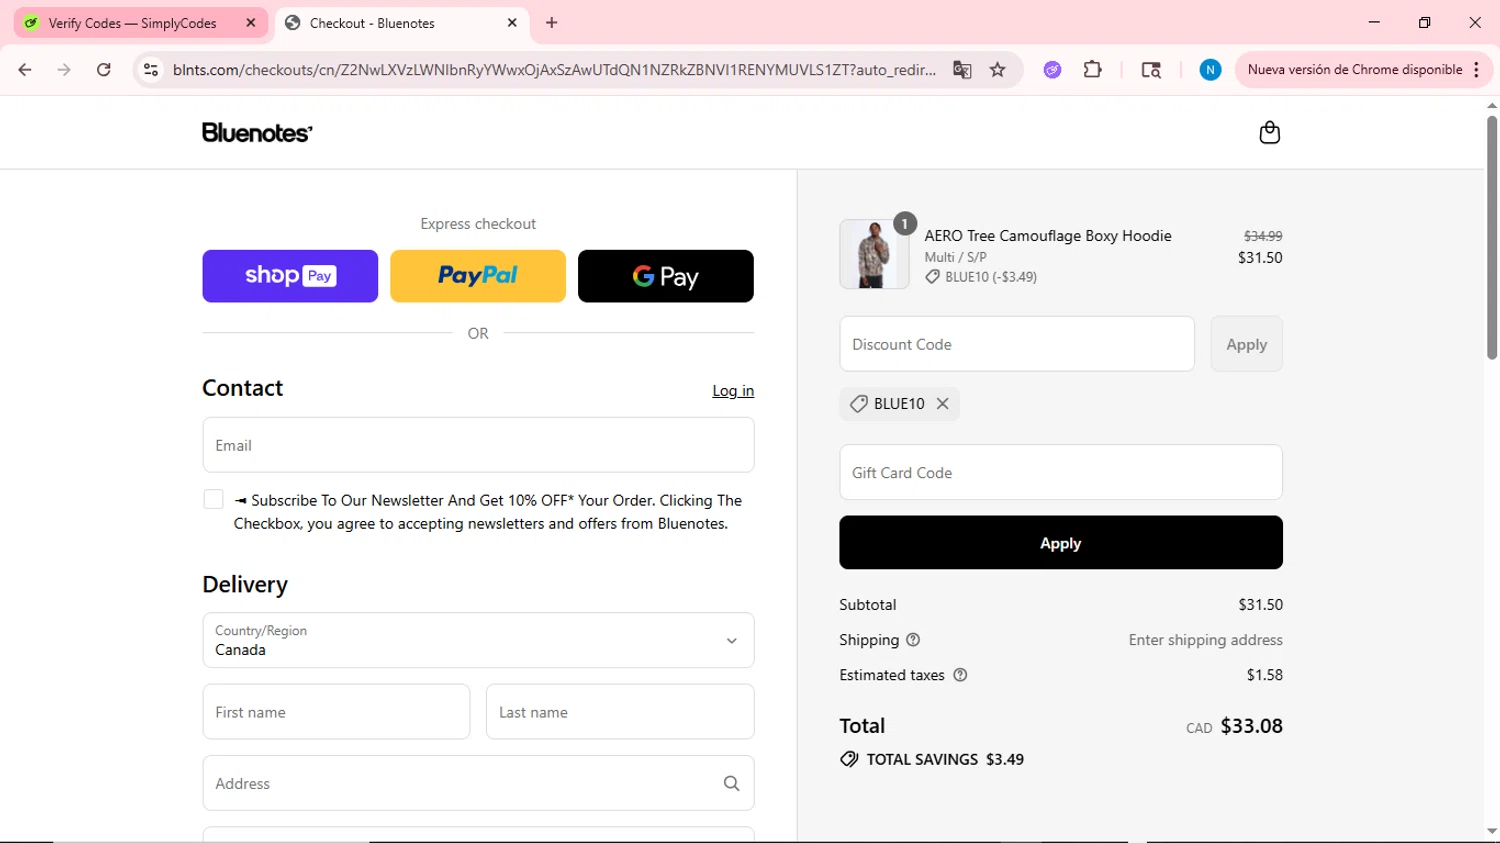
Task: Click the browser address bar URL
Action: pos(554,70)
